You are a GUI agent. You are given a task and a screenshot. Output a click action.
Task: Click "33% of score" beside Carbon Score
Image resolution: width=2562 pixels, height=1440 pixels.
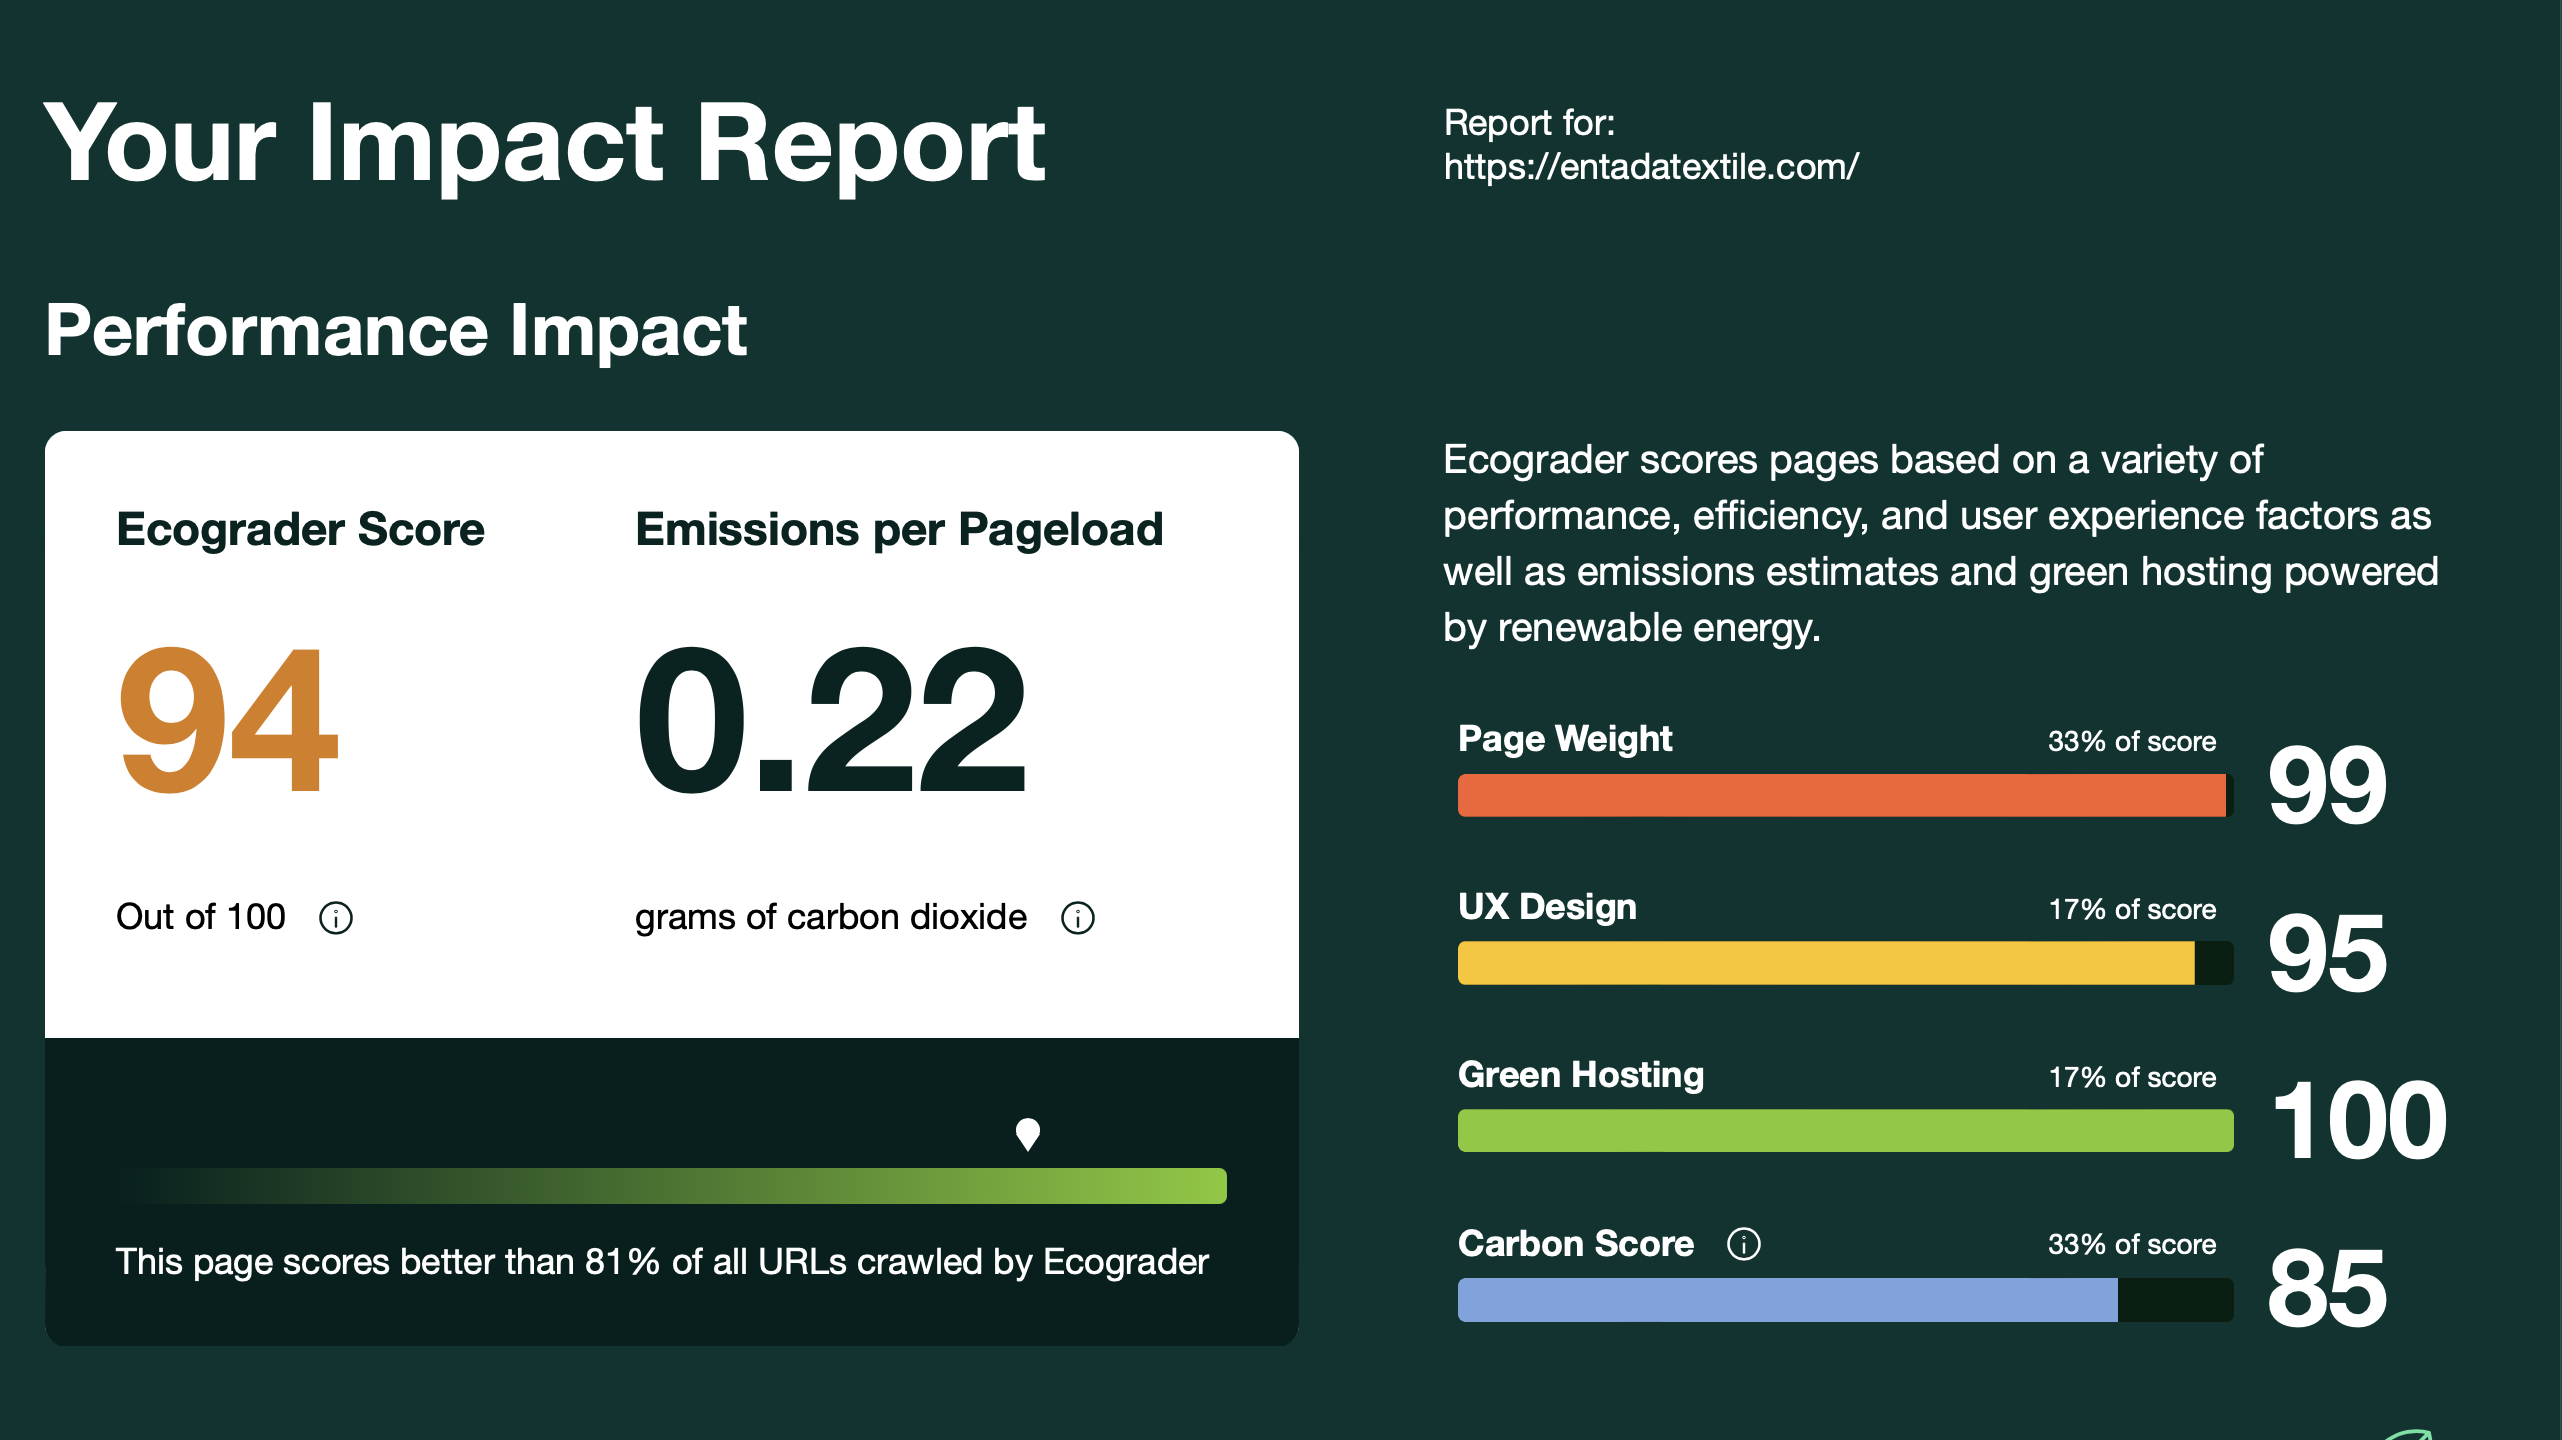(2132, 1245)
